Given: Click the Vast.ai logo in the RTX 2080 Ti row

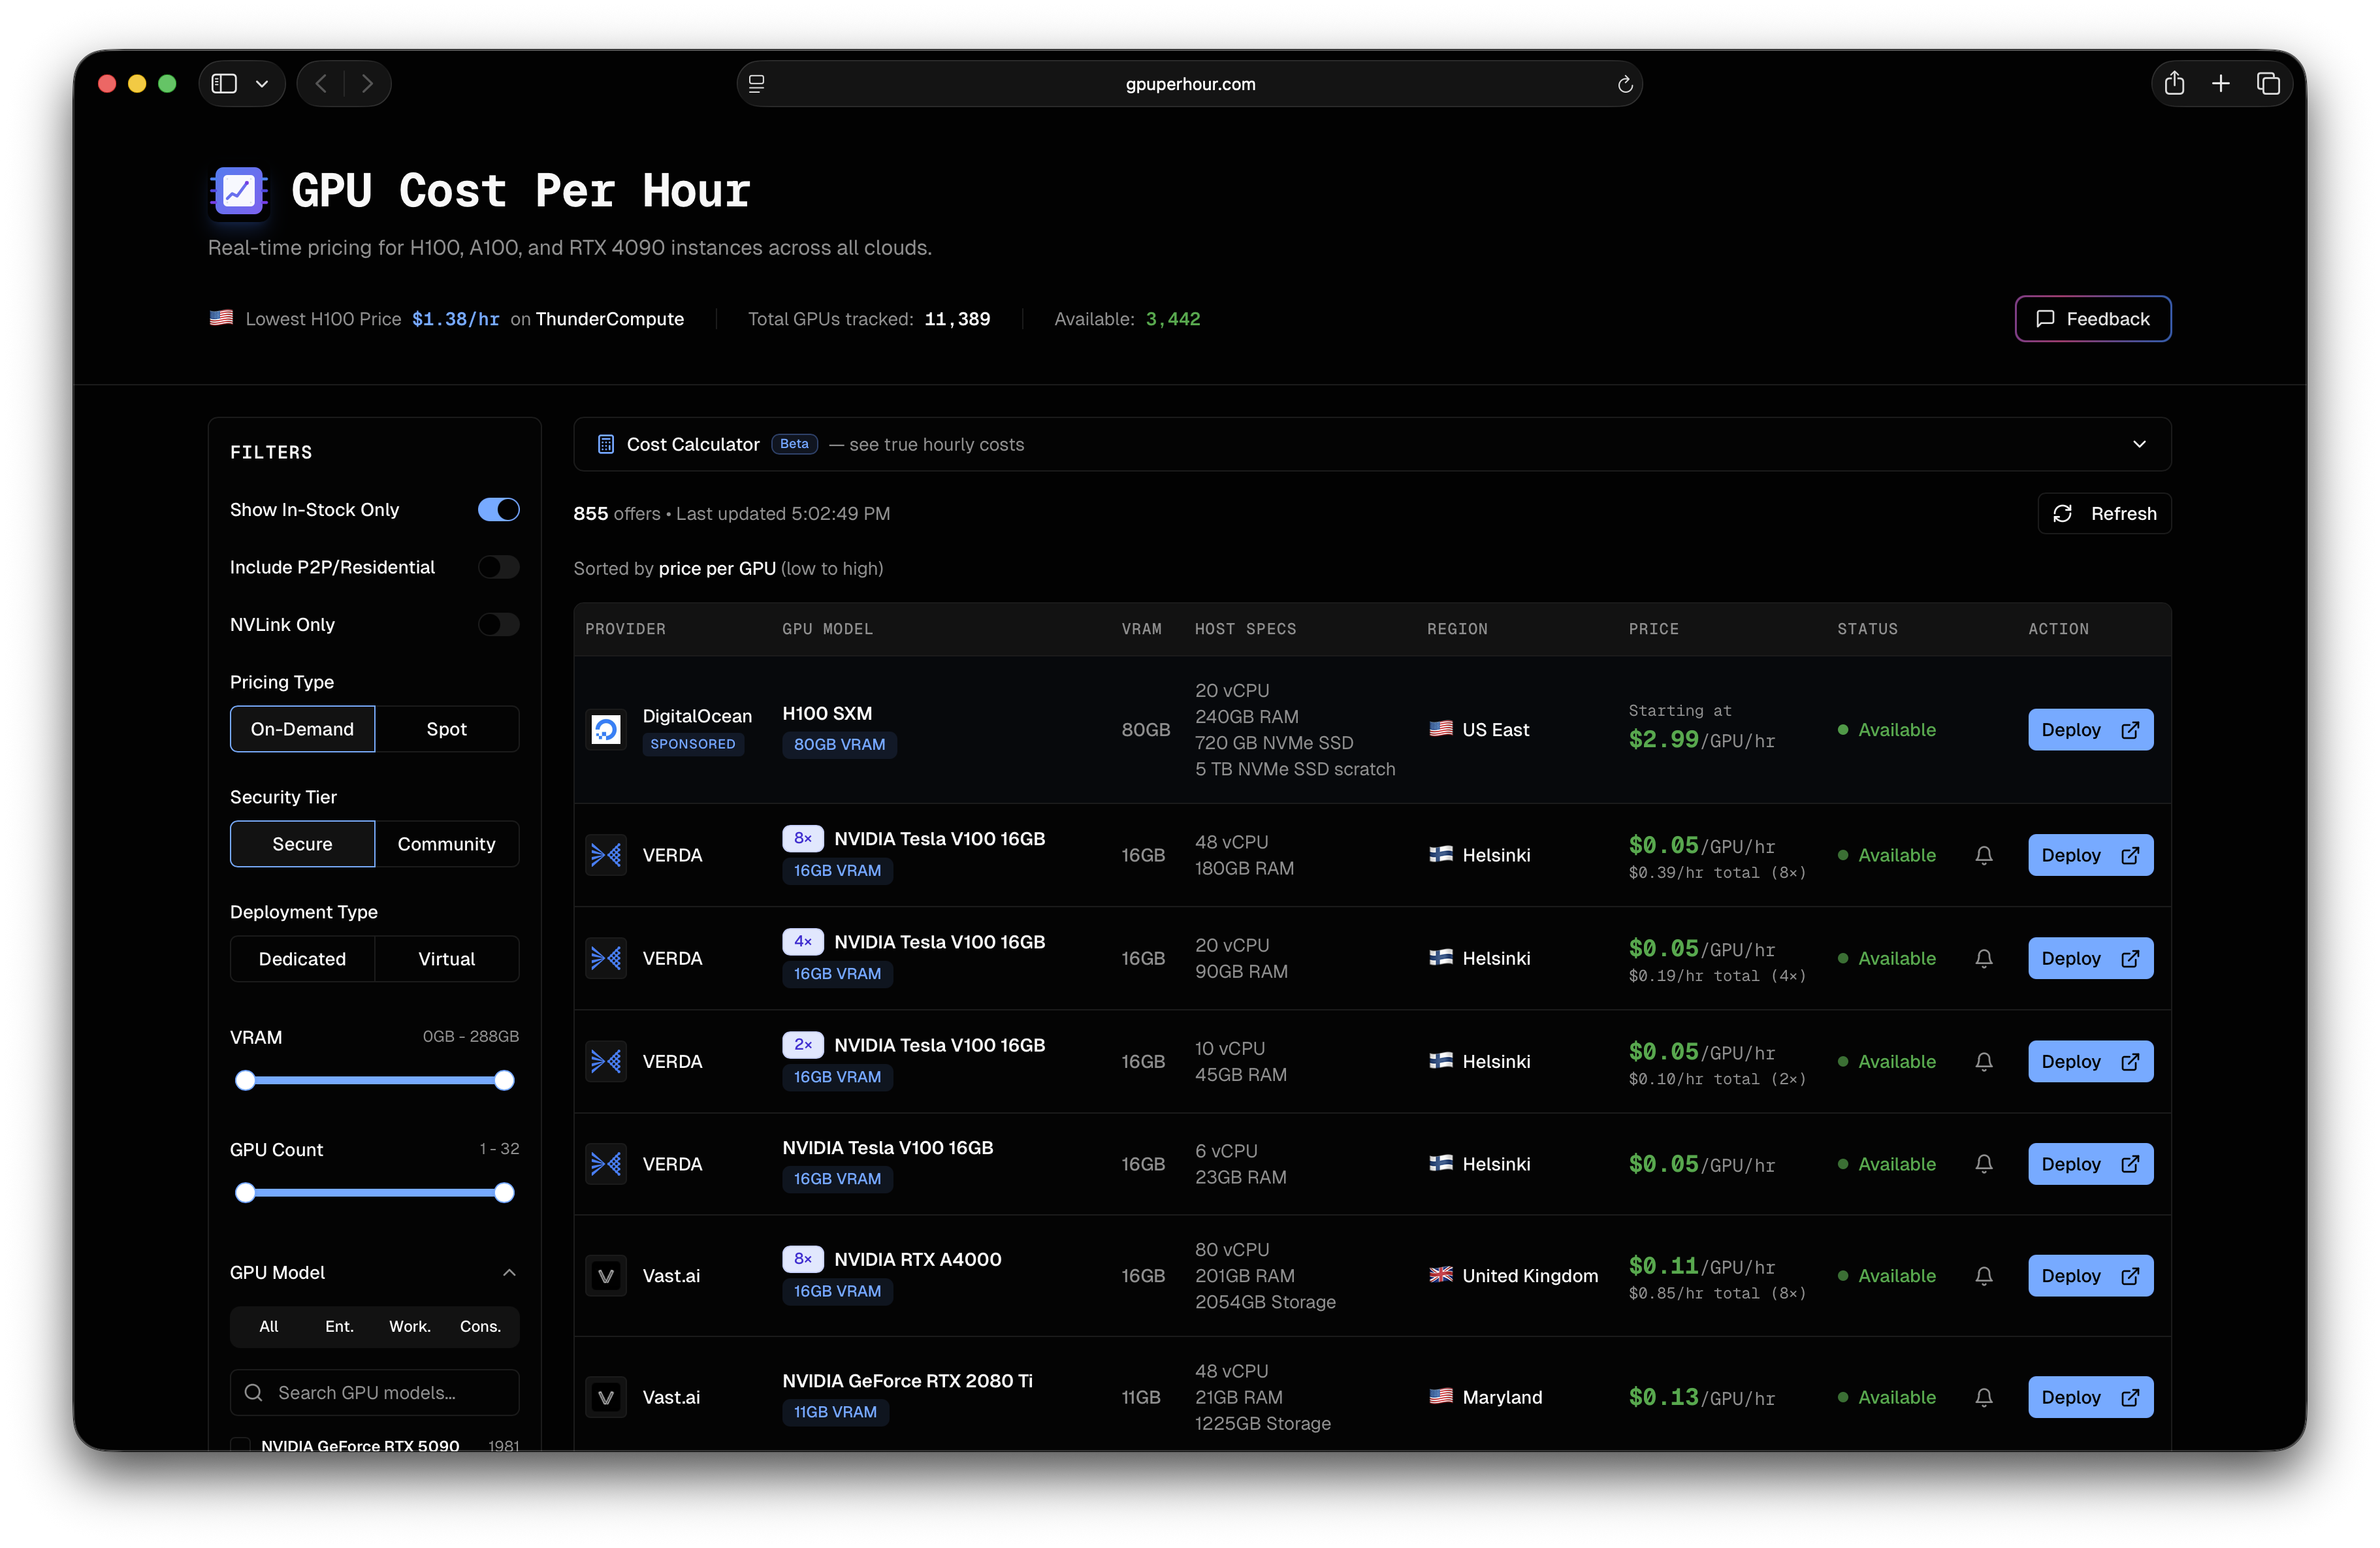Looking at the screenshot, I should (x=606, y=1397).
